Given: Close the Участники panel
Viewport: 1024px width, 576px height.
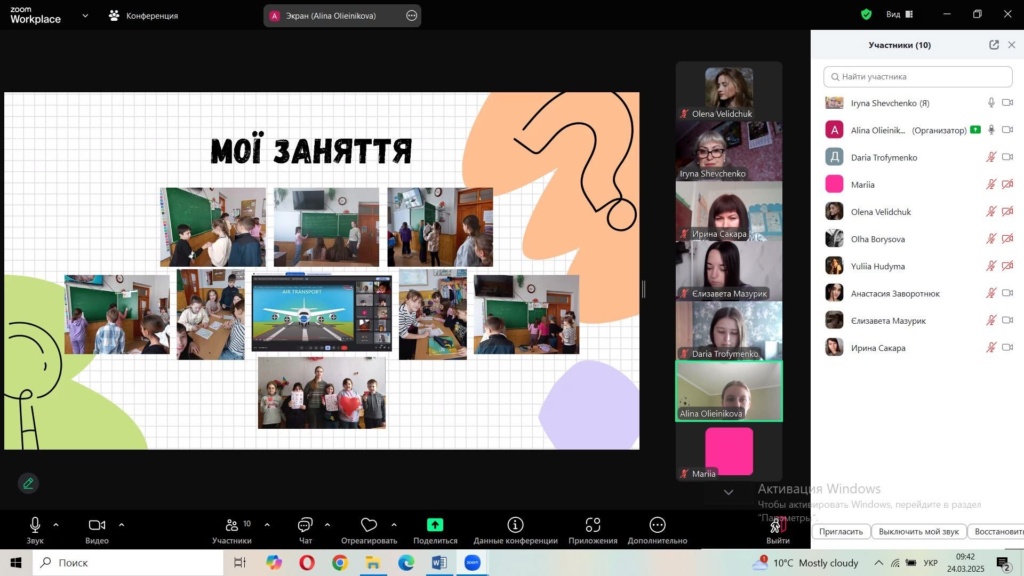Looking at the screenshot, I should tap(1012, 44).
